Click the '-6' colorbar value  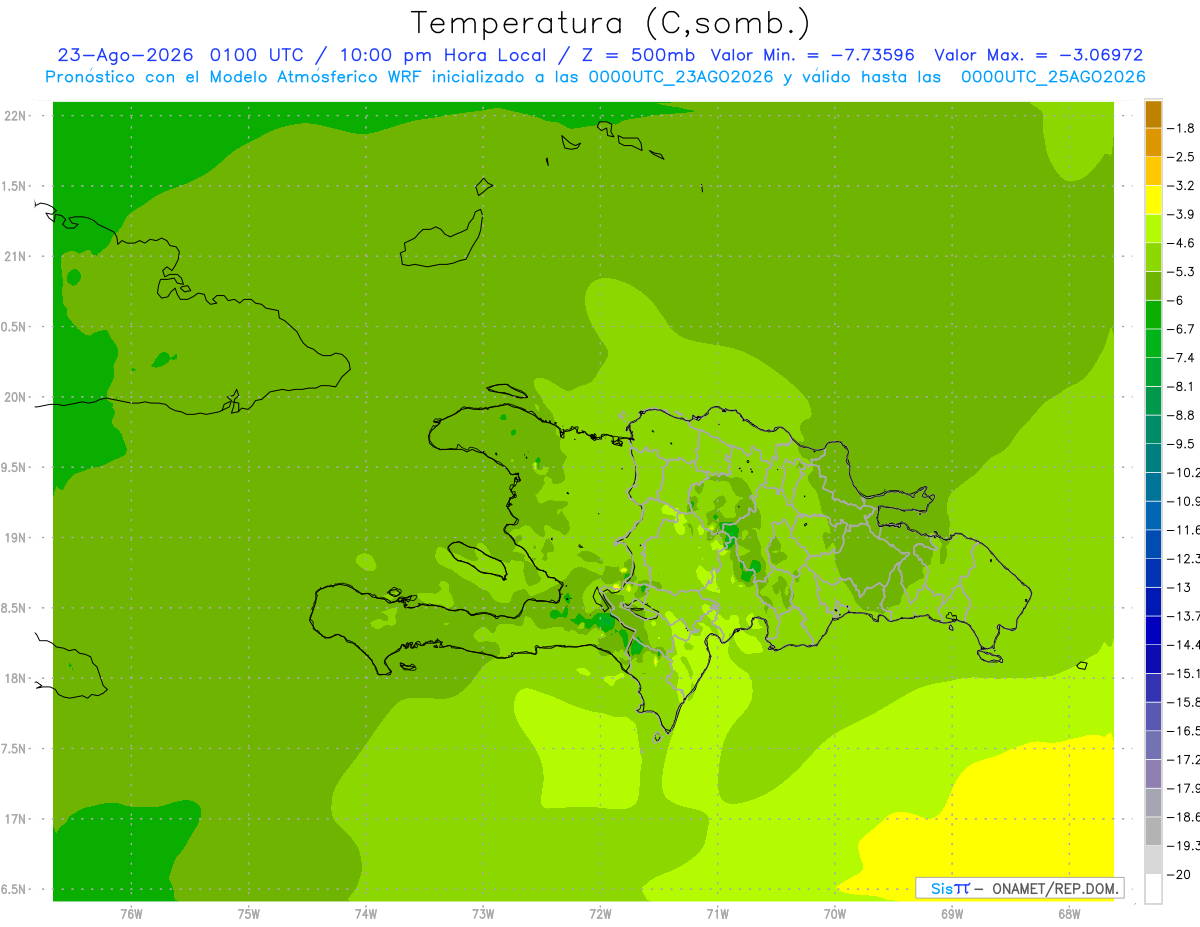pos(1176,300)
